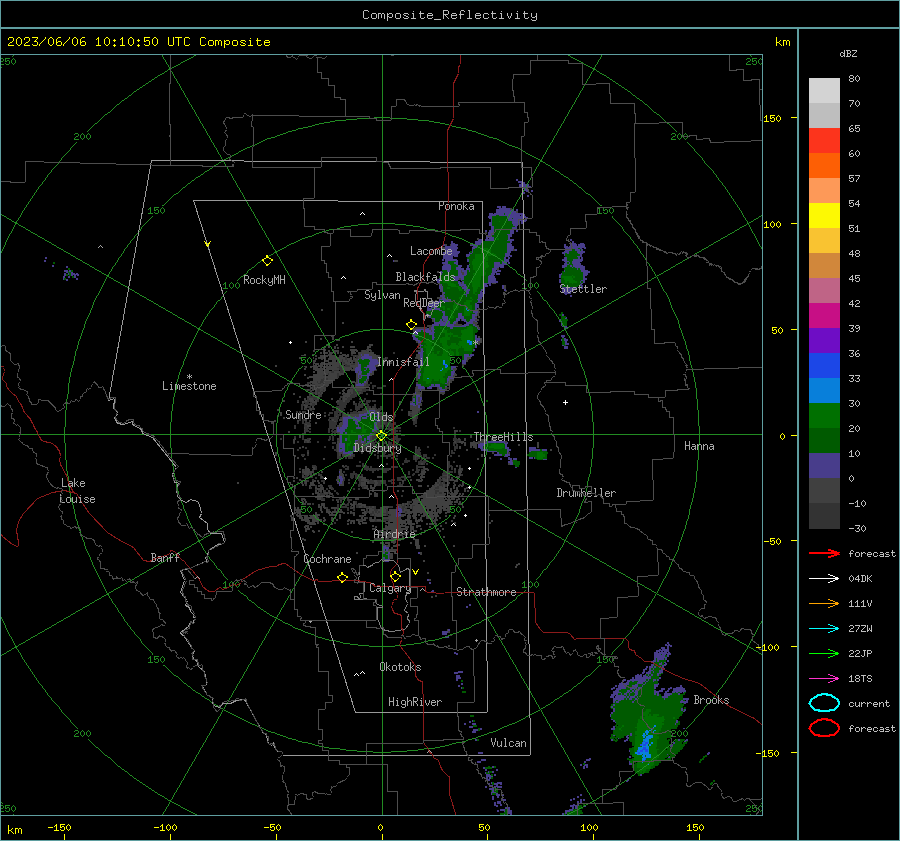The image size is (900, 841).
Task: Click the Lacombe town label
Action: pyautogui.click(x=431, y=251)
